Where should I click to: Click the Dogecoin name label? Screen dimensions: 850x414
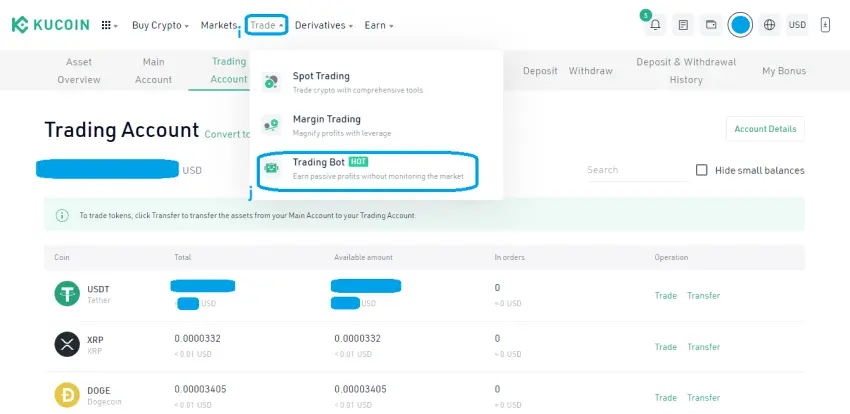[104, 402]
